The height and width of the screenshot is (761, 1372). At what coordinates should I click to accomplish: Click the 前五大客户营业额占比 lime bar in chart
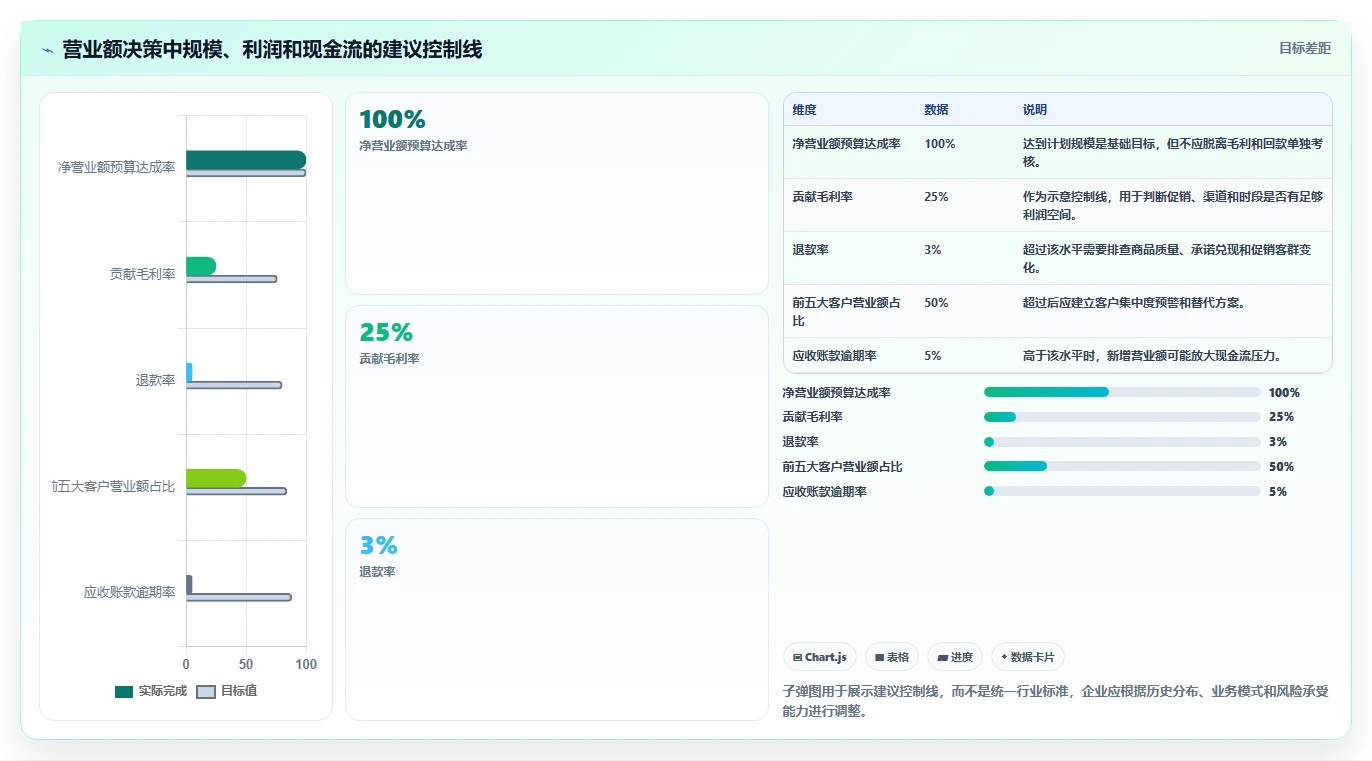coord(216,479)
